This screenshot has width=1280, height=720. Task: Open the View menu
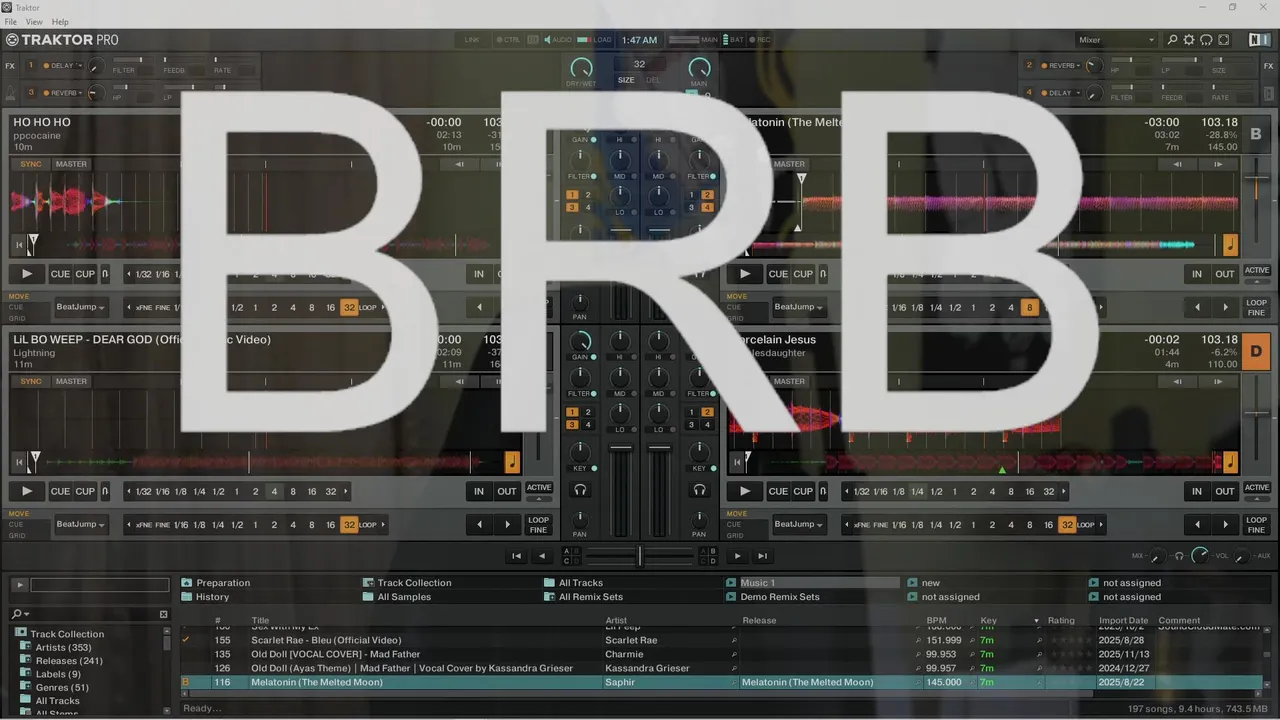point(34,22)
